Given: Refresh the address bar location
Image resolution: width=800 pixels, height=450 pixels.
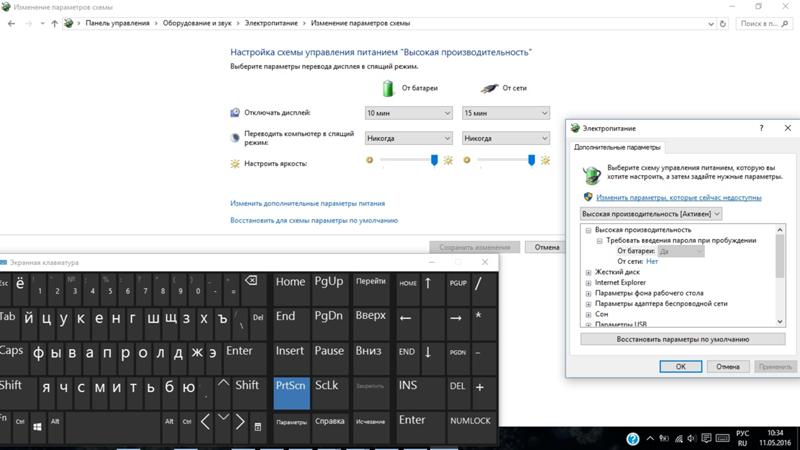Looking at the screenshot, I should tap(722, 23).
